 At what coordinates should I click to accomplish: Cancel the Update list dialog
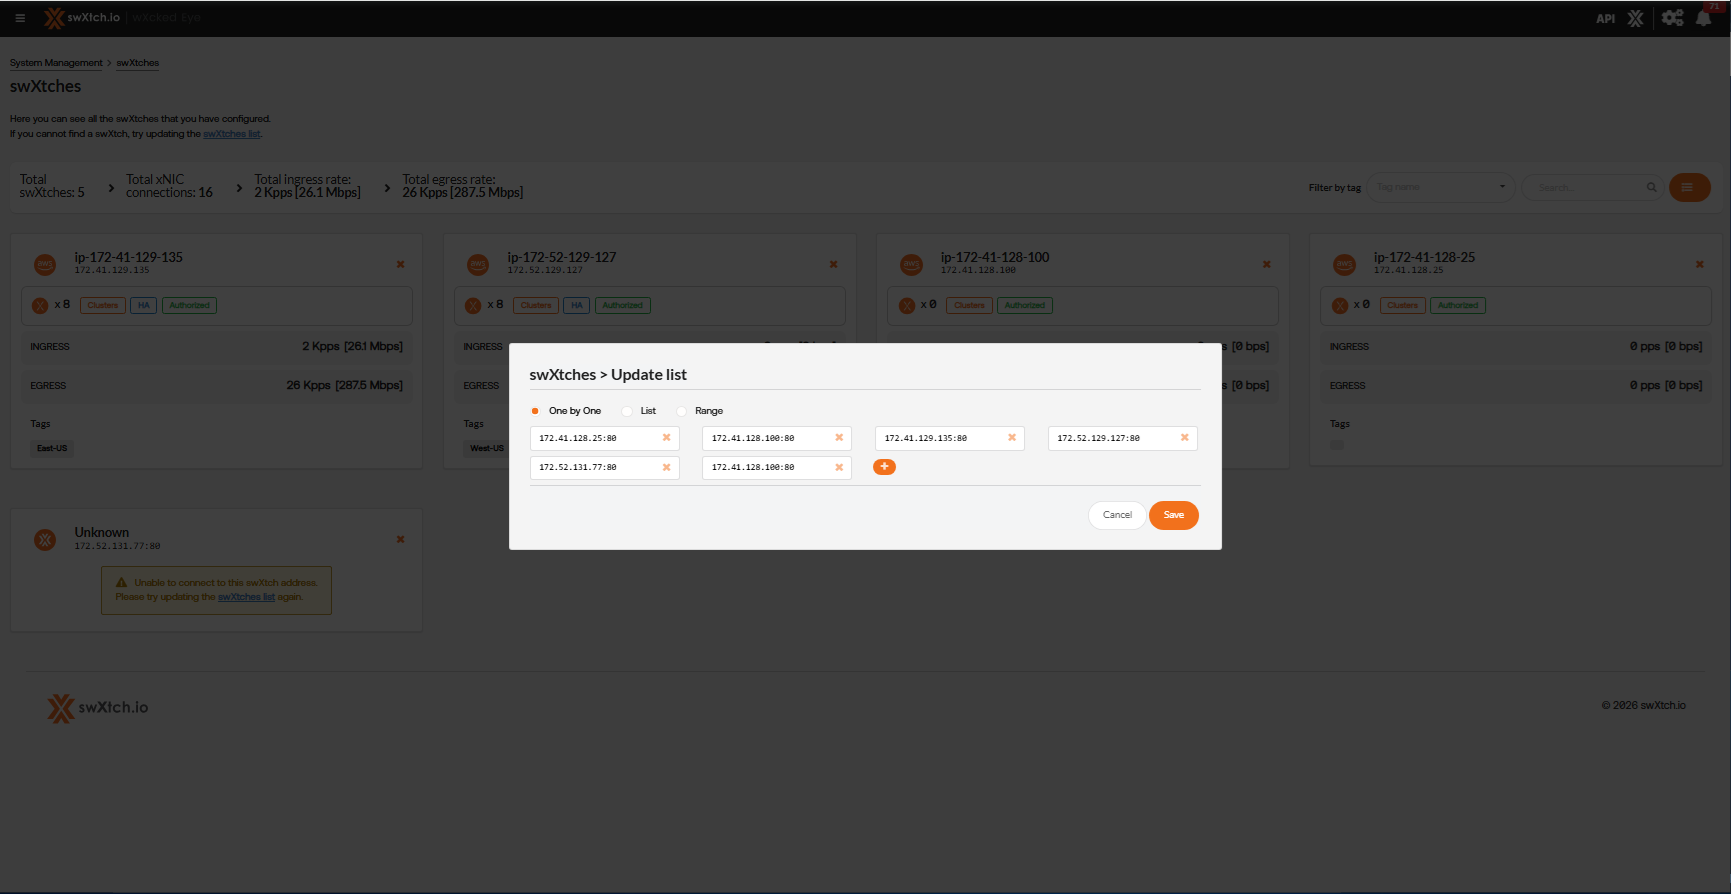pyautogui.click(x=1117, y=515)
